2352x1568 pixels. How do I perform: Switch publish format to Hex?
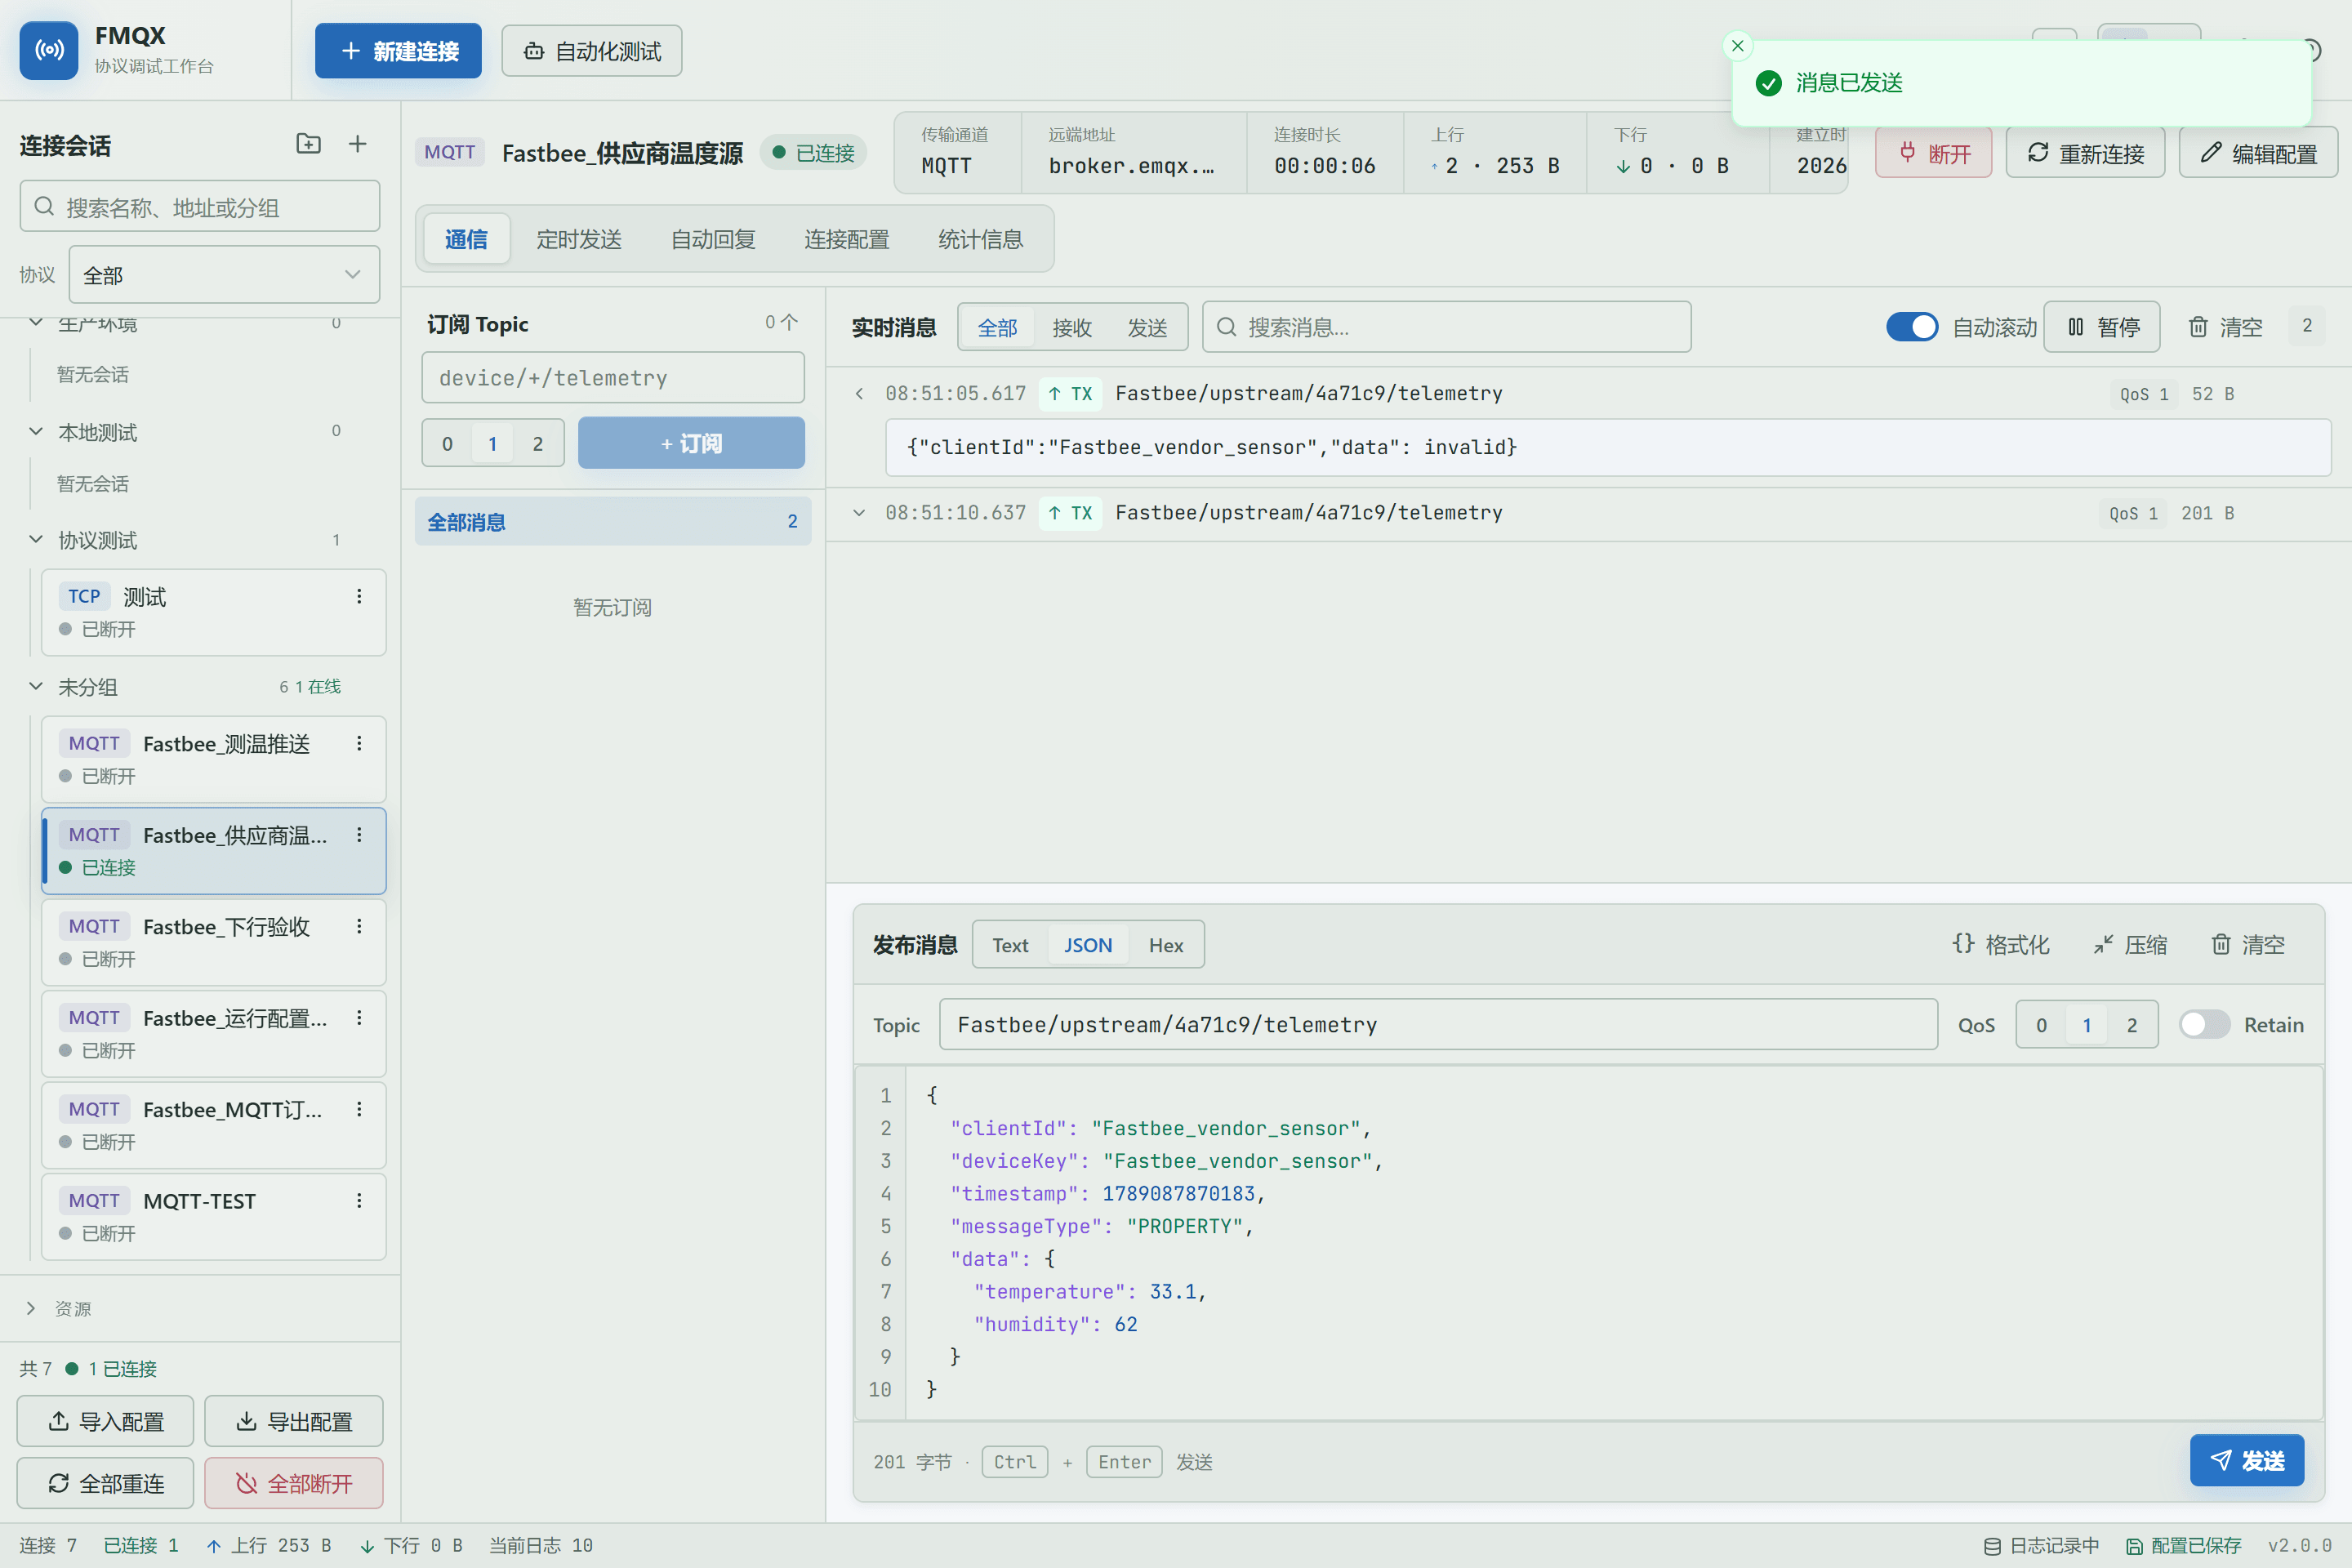coord(1166,944)
